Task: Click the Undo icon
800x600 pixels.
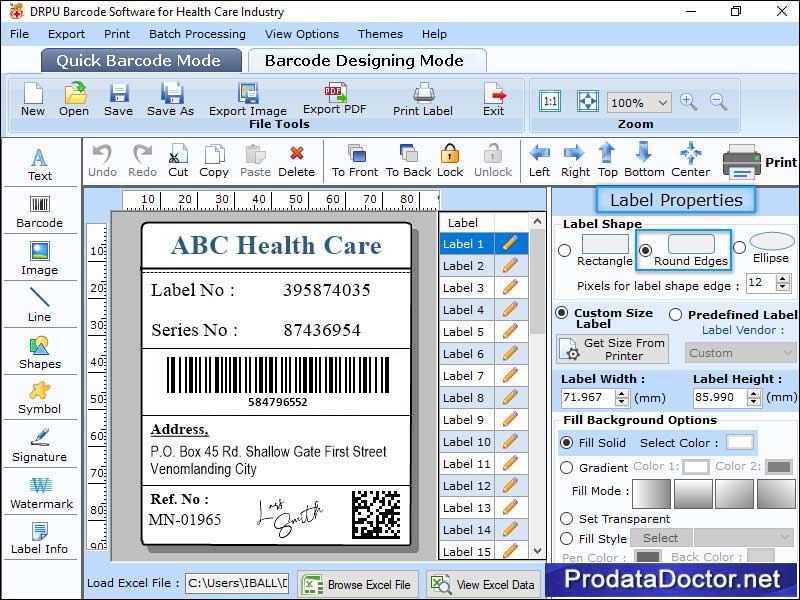Action: [x=101, y=158]
